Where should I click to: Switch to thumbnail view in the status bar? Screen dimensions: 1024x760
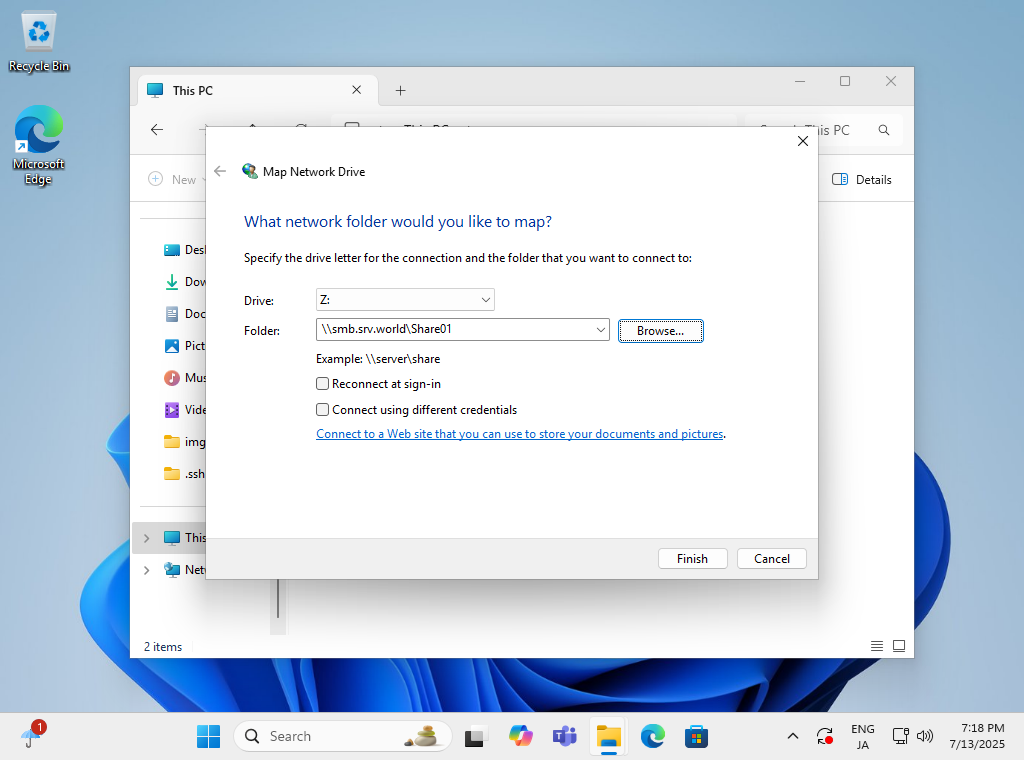coord(898,646)
